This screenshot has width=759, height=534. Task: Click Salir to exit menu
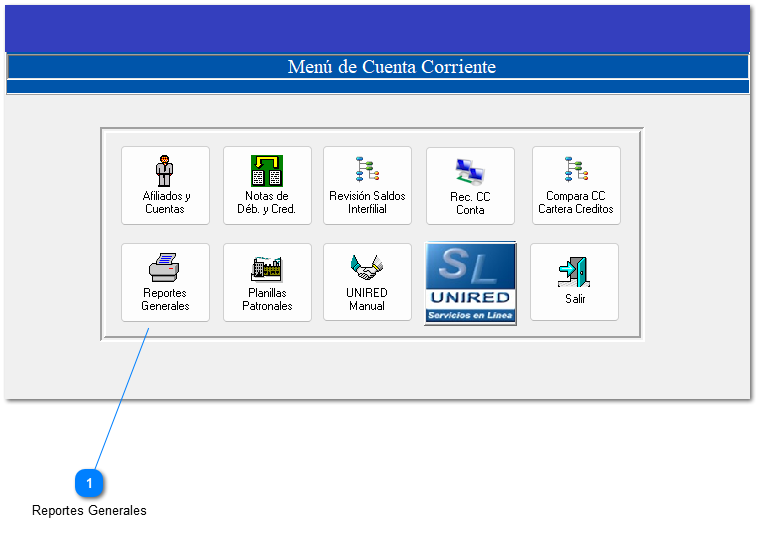coord(574,282)
